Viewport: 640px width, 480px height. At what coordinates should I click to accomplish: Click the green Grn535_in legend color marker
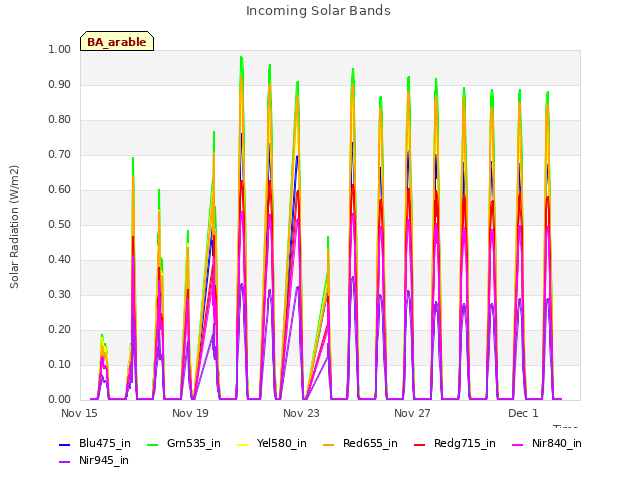(x=153, y=444)
